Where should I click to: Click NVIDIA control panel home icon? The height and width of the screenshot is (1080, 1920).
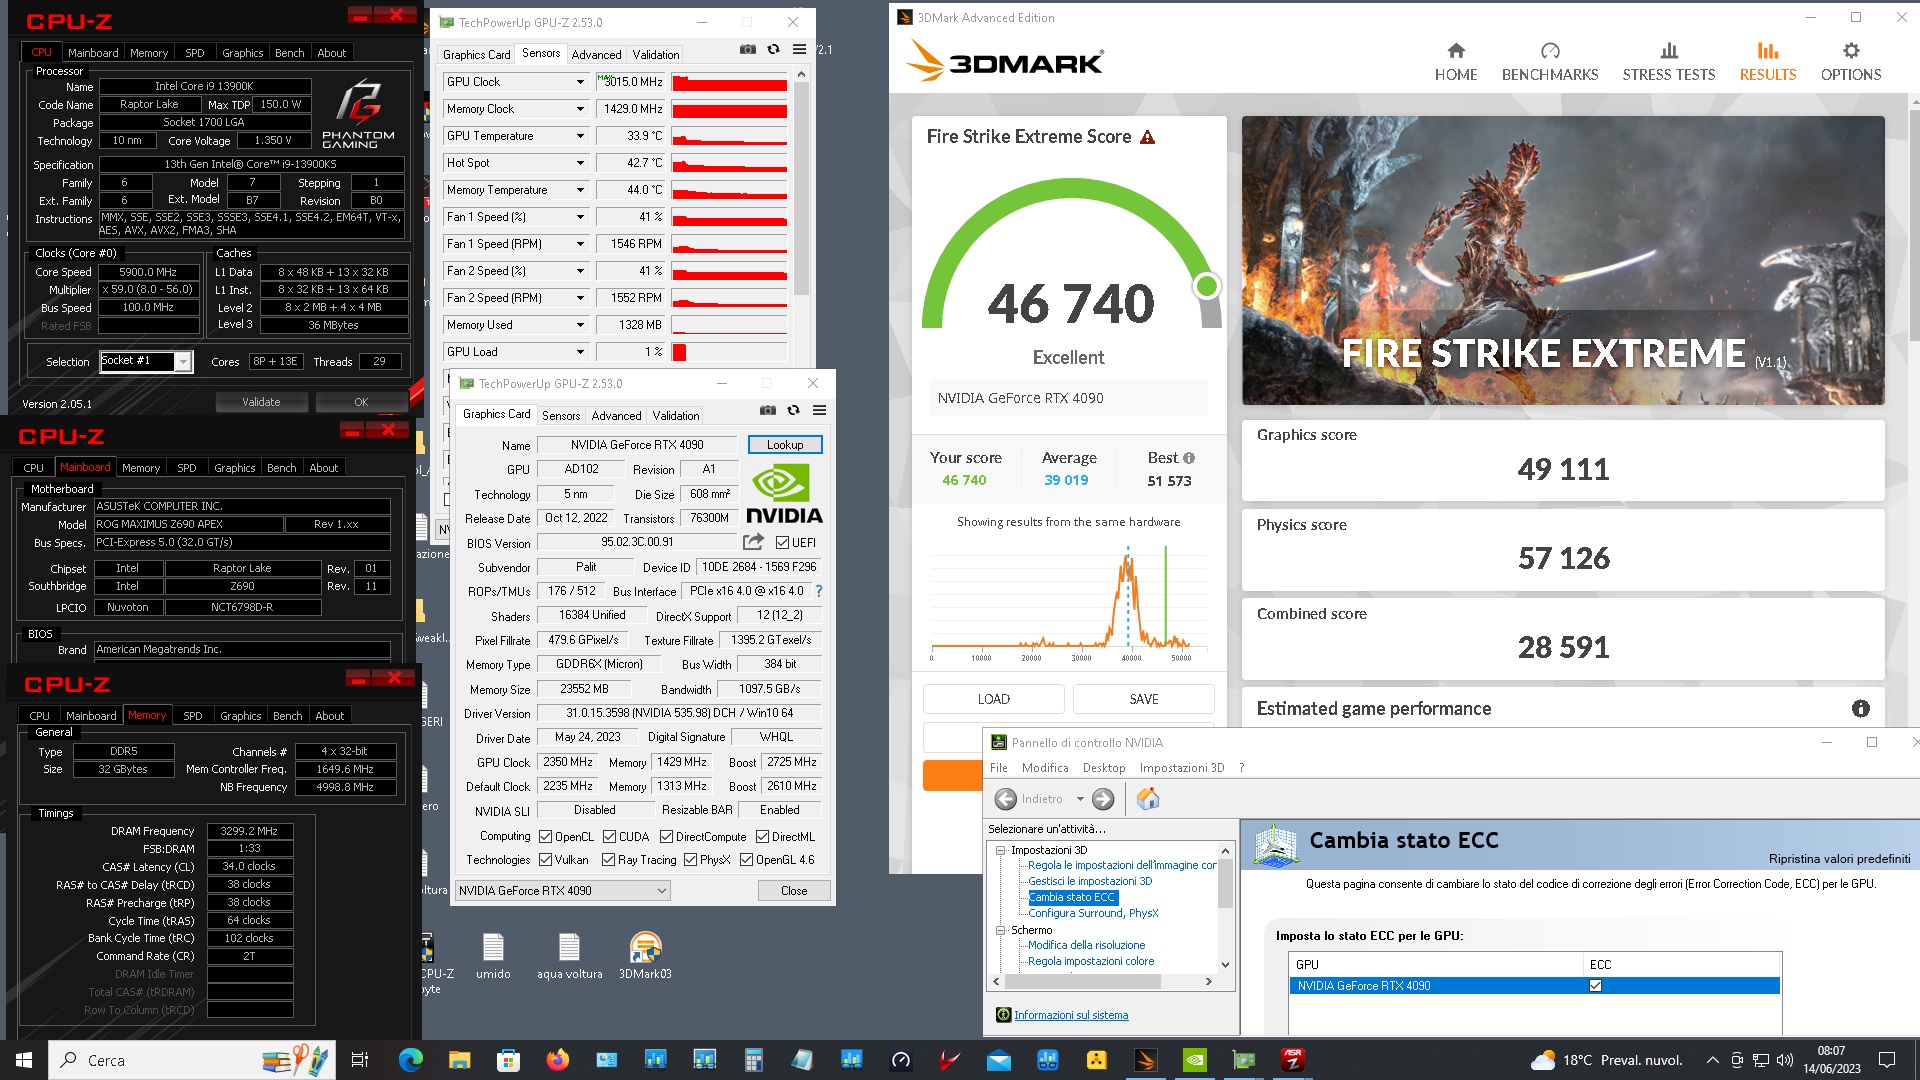click(1148, 799)
